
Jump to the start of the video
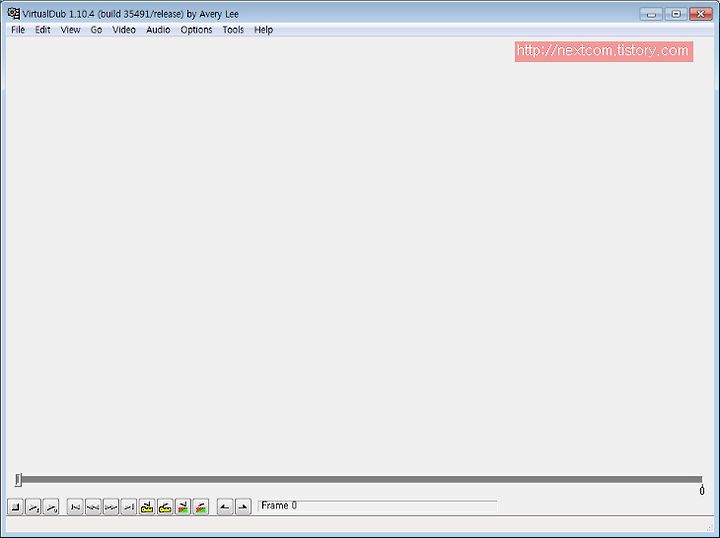pyautogui.click(x=75, y=507)
